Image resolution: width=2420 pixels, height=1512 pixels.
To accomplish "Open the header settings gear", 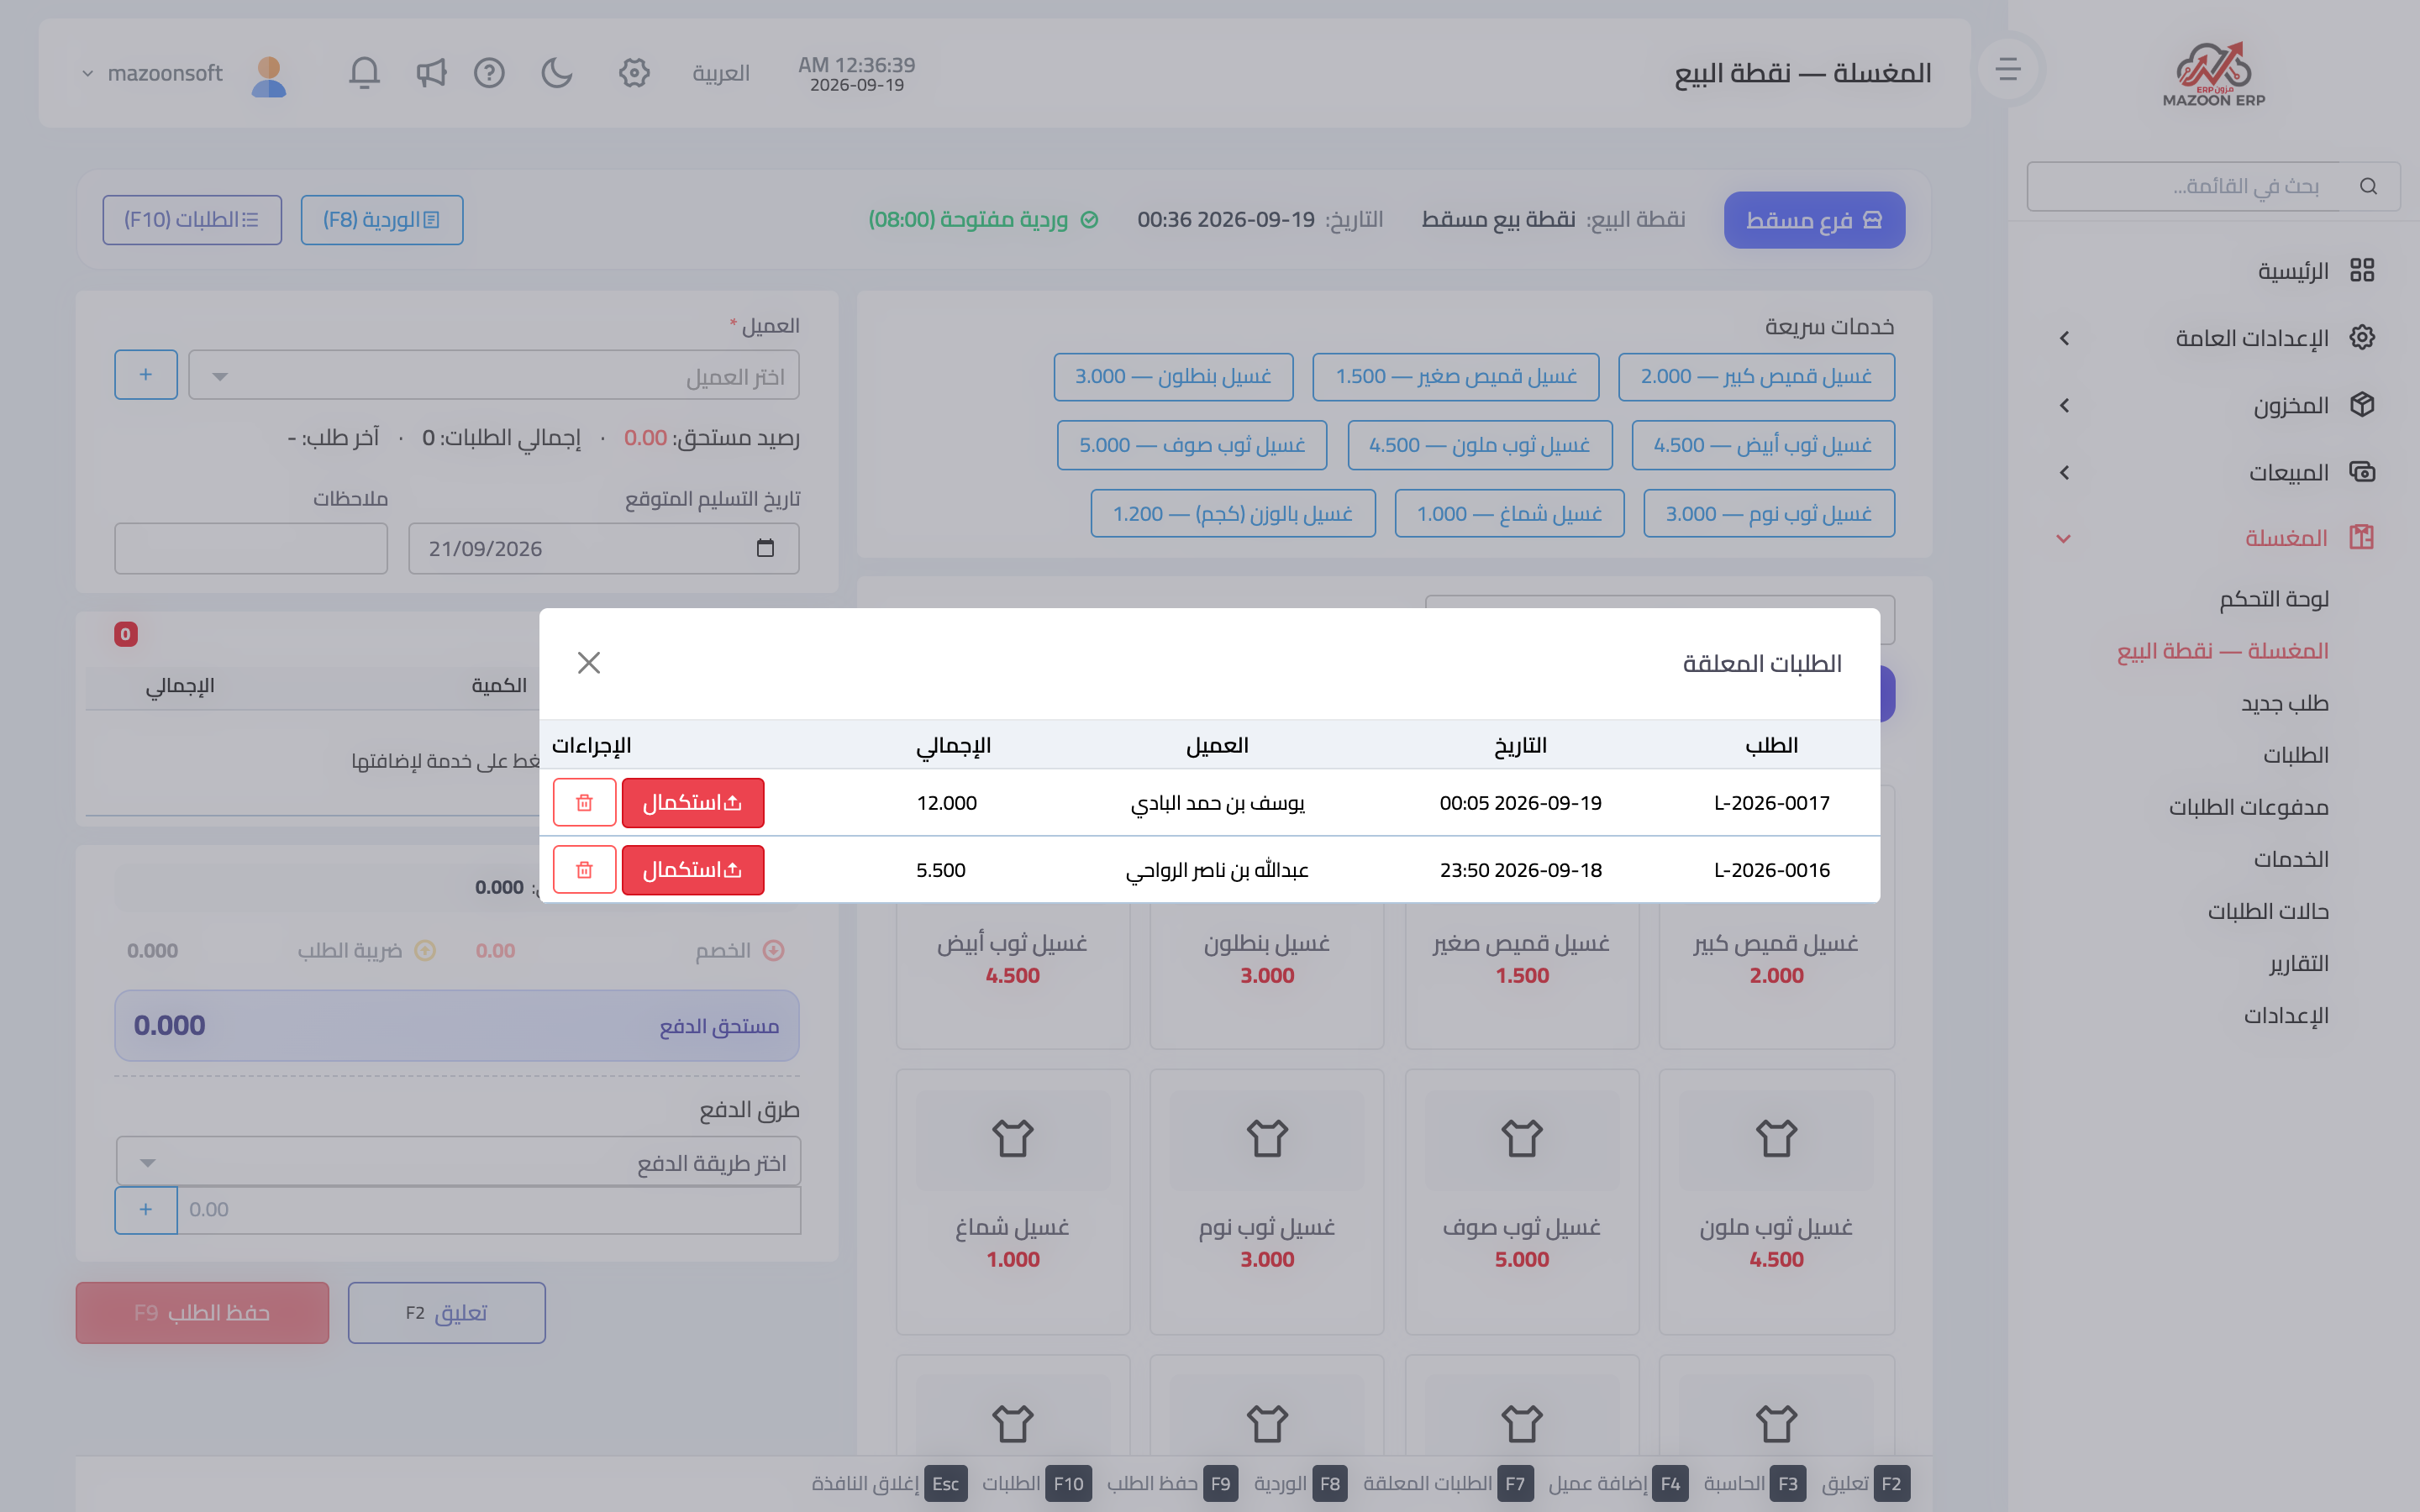I will click(634, 73).
